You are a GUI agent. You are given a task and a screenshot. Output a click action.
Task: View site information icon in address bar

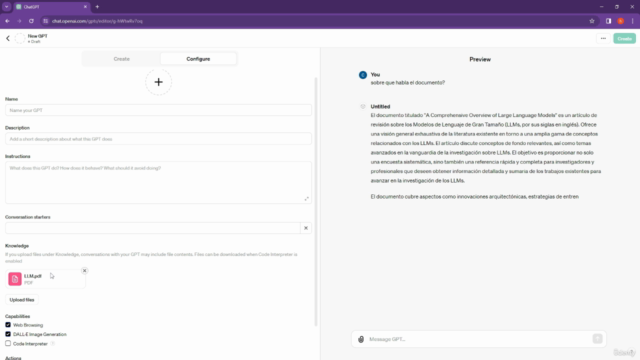pyautogui.click(x=46, y=21)
